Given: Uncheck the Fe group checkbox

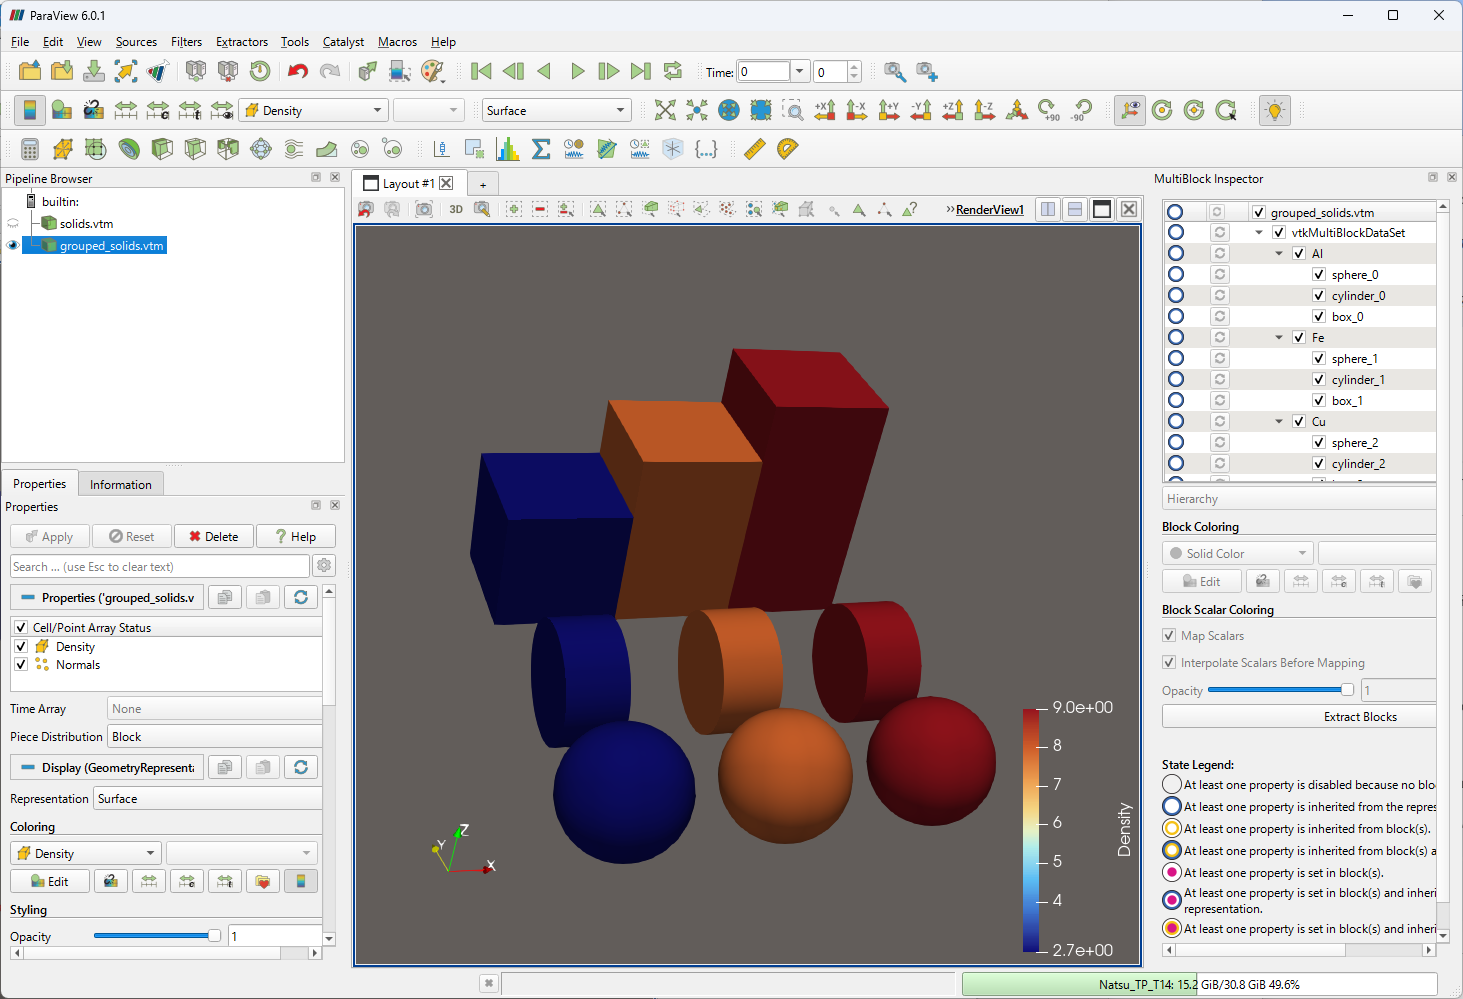Looking at the screenshot, I should point(1299,337).
